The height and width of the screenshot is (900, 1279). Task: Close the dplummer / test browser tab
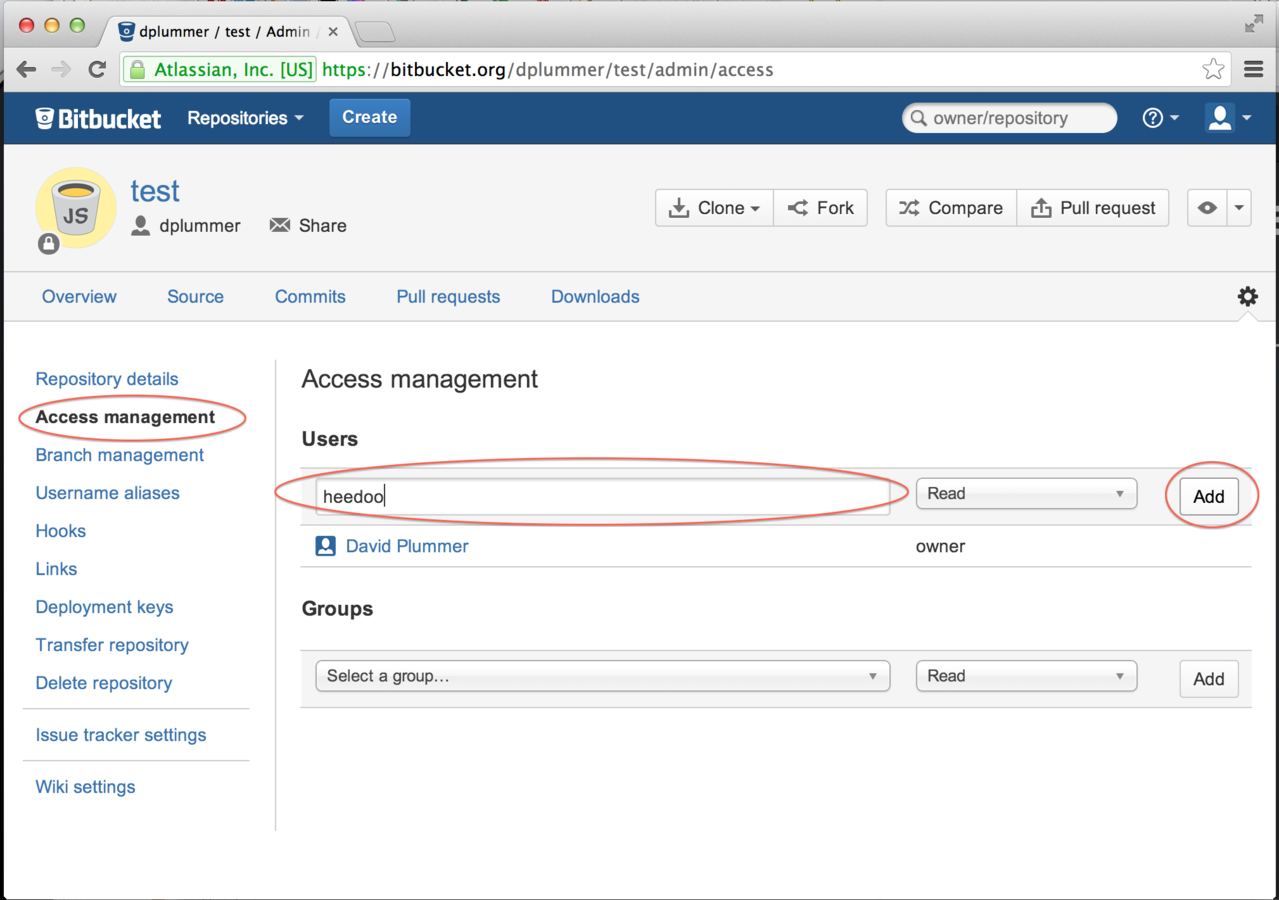point(333,32)
